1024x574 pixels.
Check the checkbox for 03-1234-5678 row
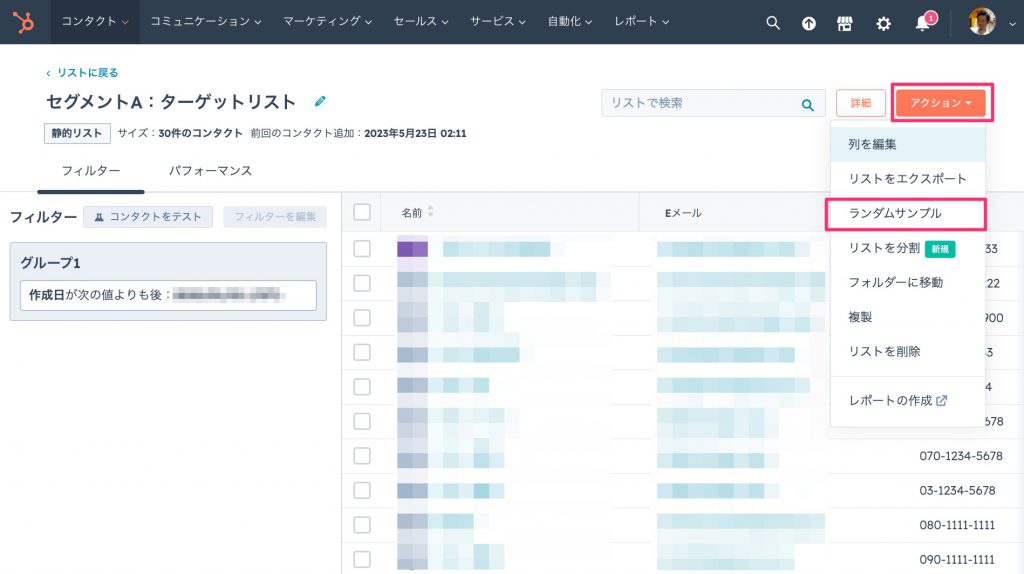362,490
